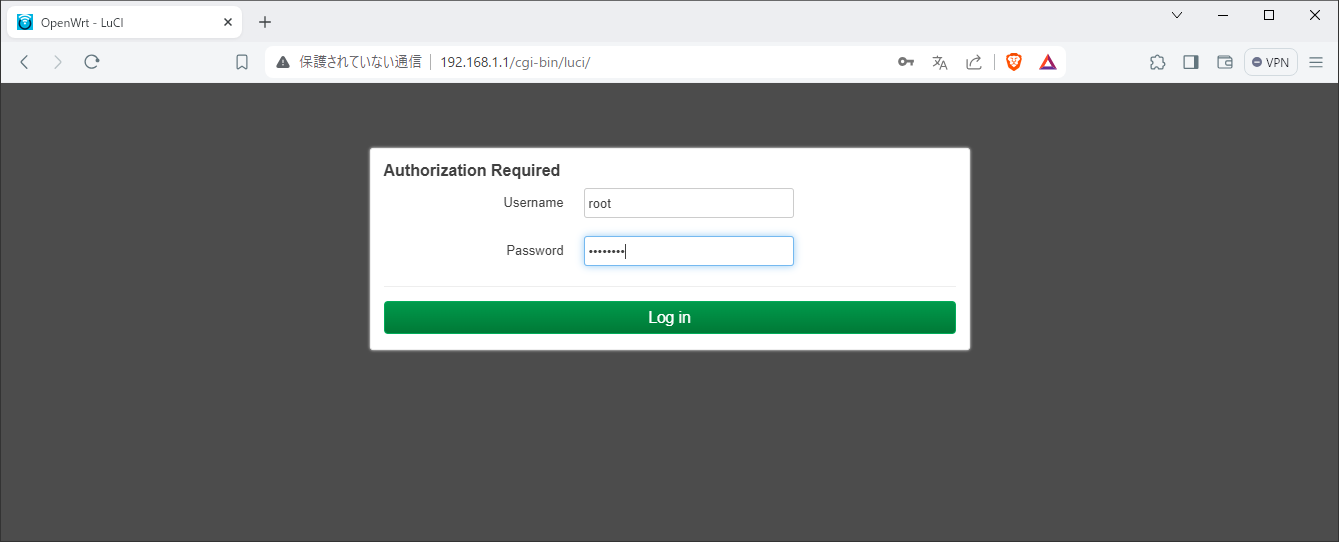Toggle the sidebar panel icon
The width and height of the screenshot is (1339, 542).
click(1191, 62)
